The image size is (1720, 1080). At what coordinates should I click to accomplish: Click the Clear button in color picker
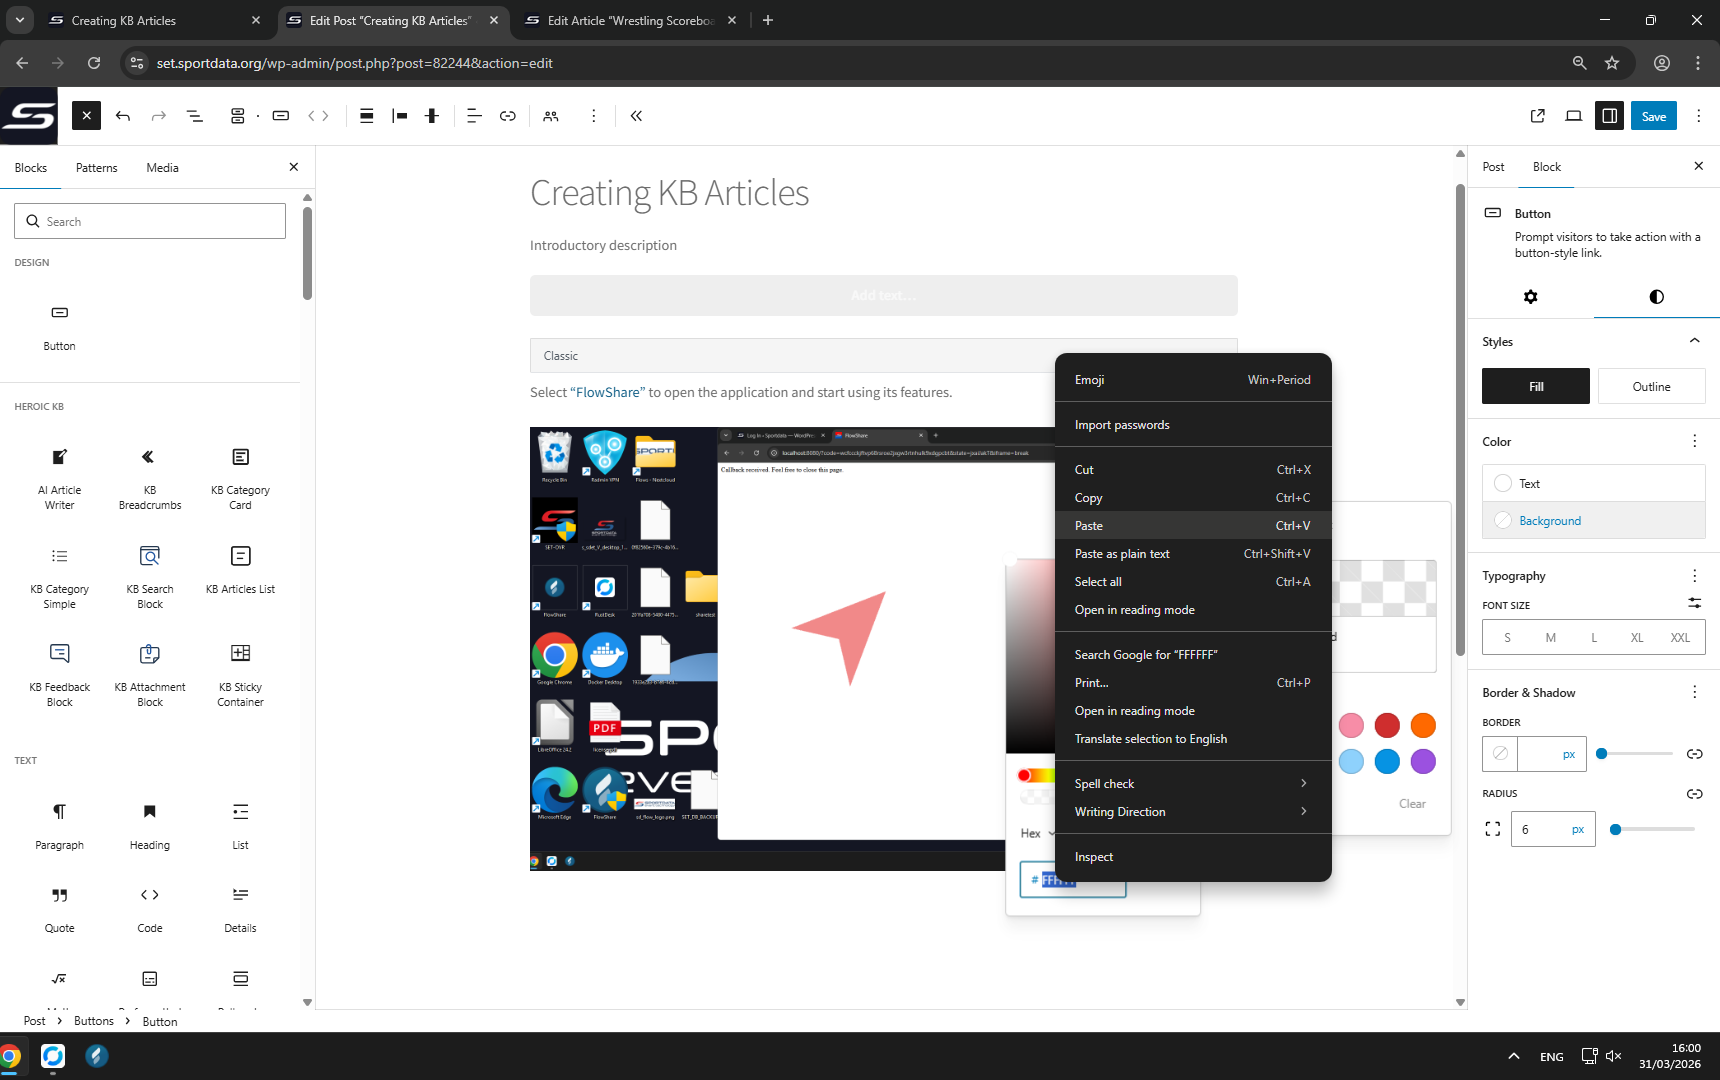tap(1412, 804)
